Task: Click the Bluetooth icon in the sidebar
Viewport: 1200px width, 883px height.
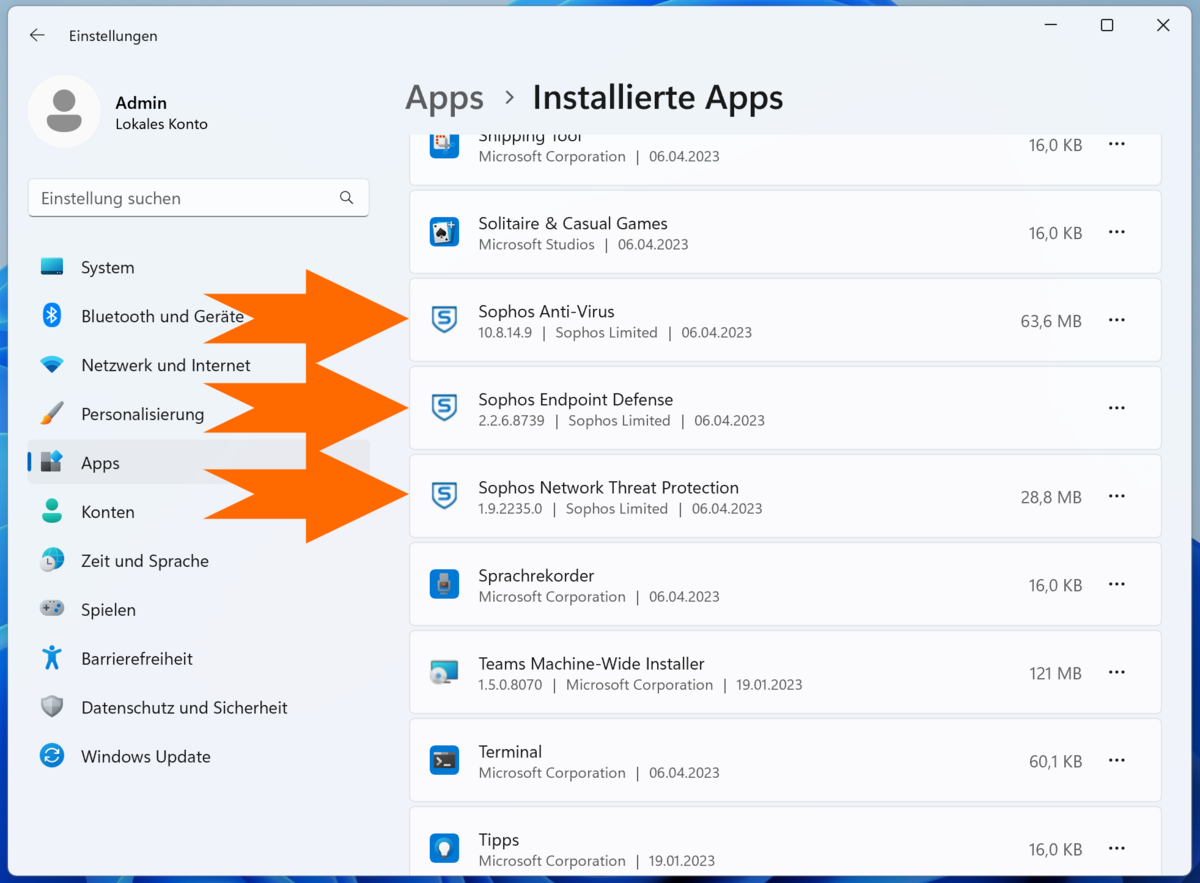Action: click(x=52, y=316)
